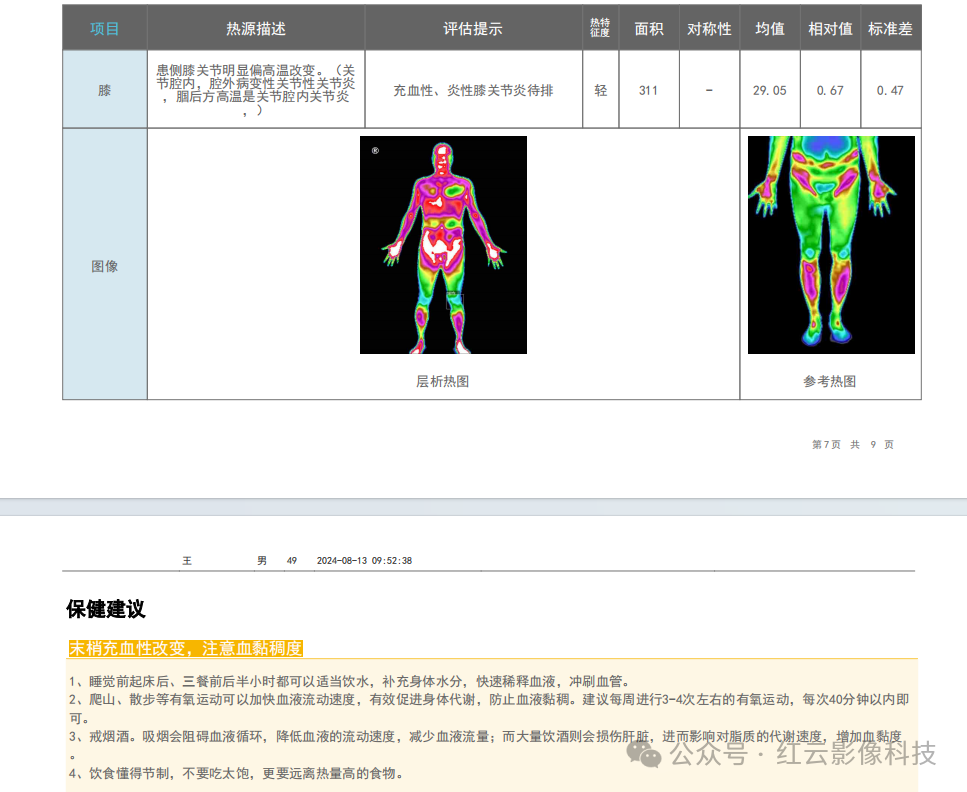The width and height of the screenshot is (967, 792).
Task: Click the 热源描述 column header
Action: point(256,29)
